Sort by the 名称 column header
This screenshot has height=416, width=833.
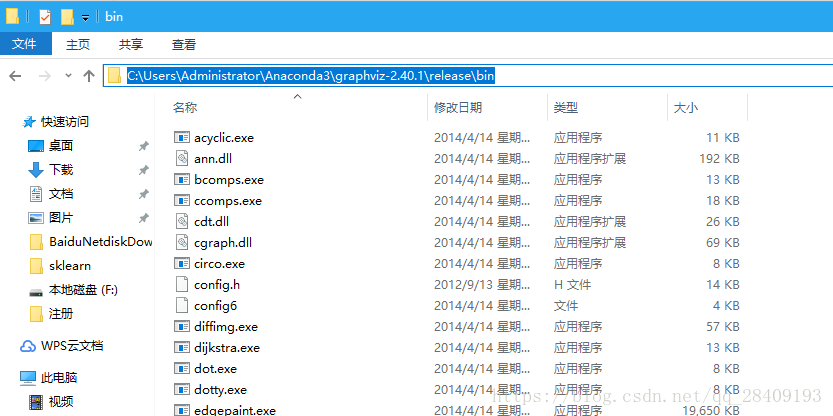pyautogui.click(x=185, y=108)
